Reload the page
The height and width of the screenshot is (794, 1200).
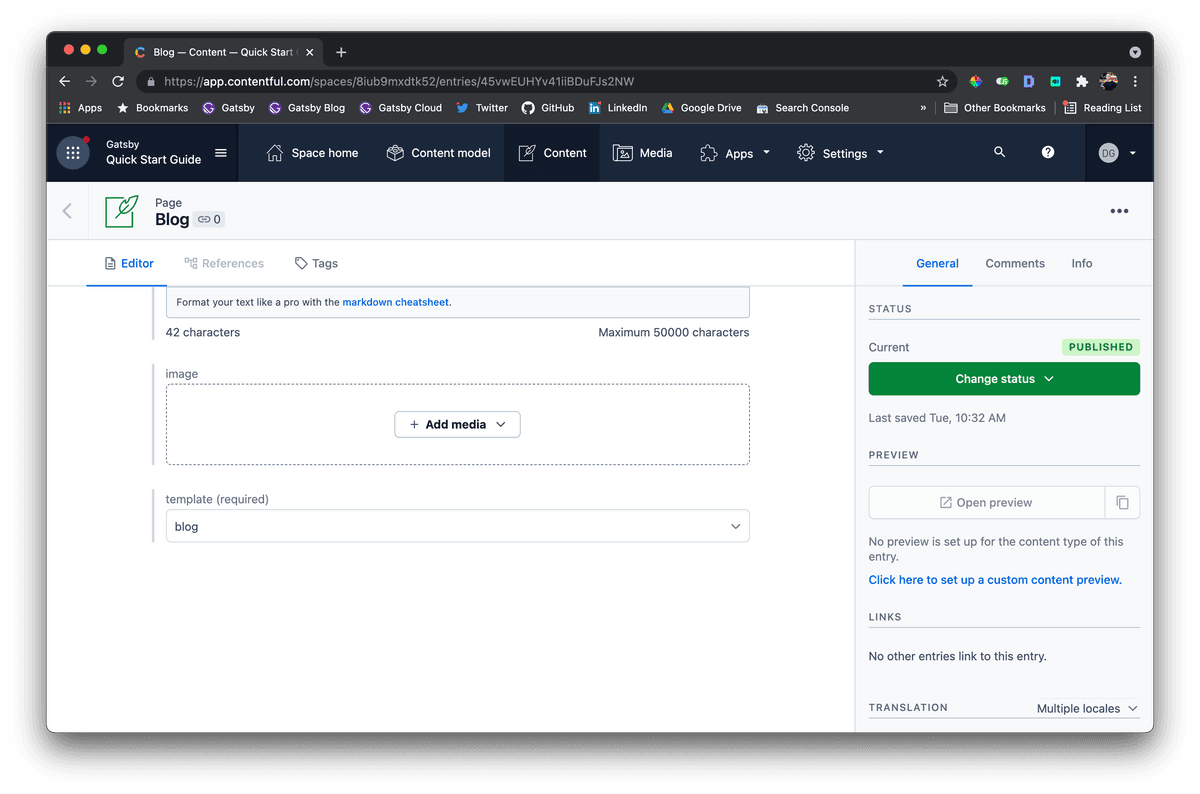[x=118, y=81]
